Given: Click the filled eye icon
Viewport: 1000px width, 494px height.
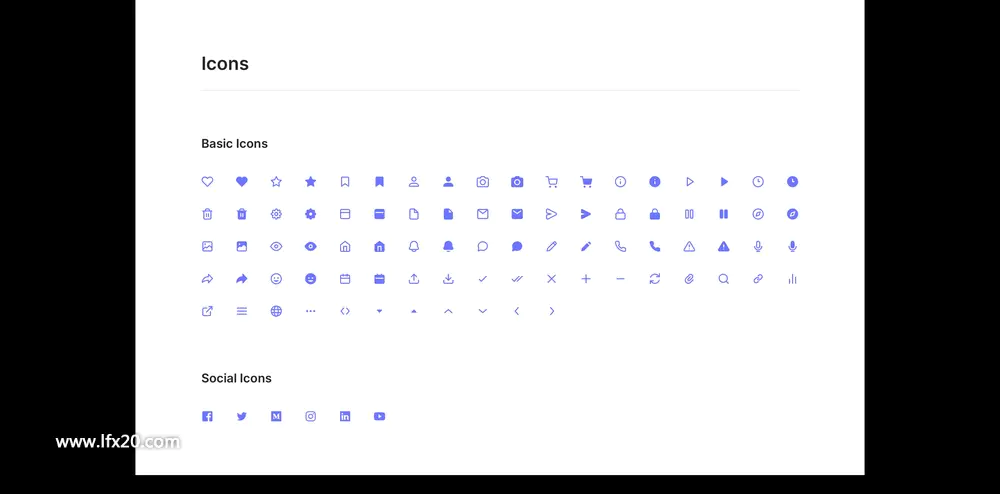Looking at the screenshot, I should (x=311, y=247).
